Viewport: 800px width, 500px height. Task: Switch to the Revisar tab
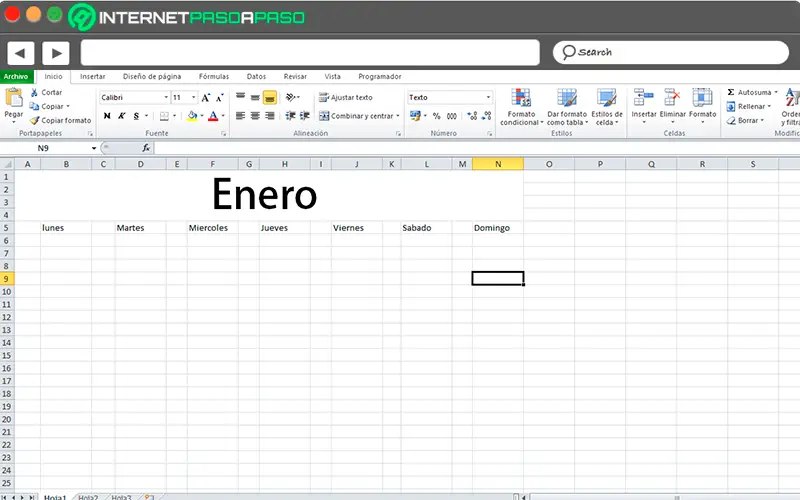[295, 77]
